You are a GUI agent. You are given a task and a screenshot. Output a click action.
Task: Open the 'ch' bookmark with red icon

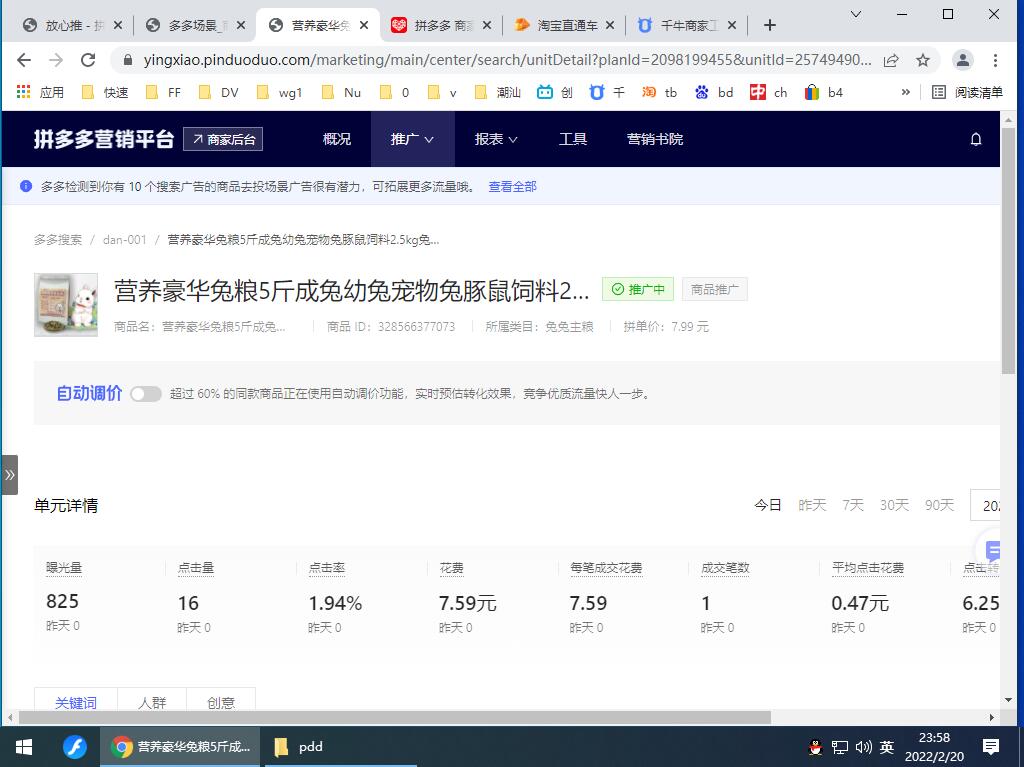(x=769, y=92)
